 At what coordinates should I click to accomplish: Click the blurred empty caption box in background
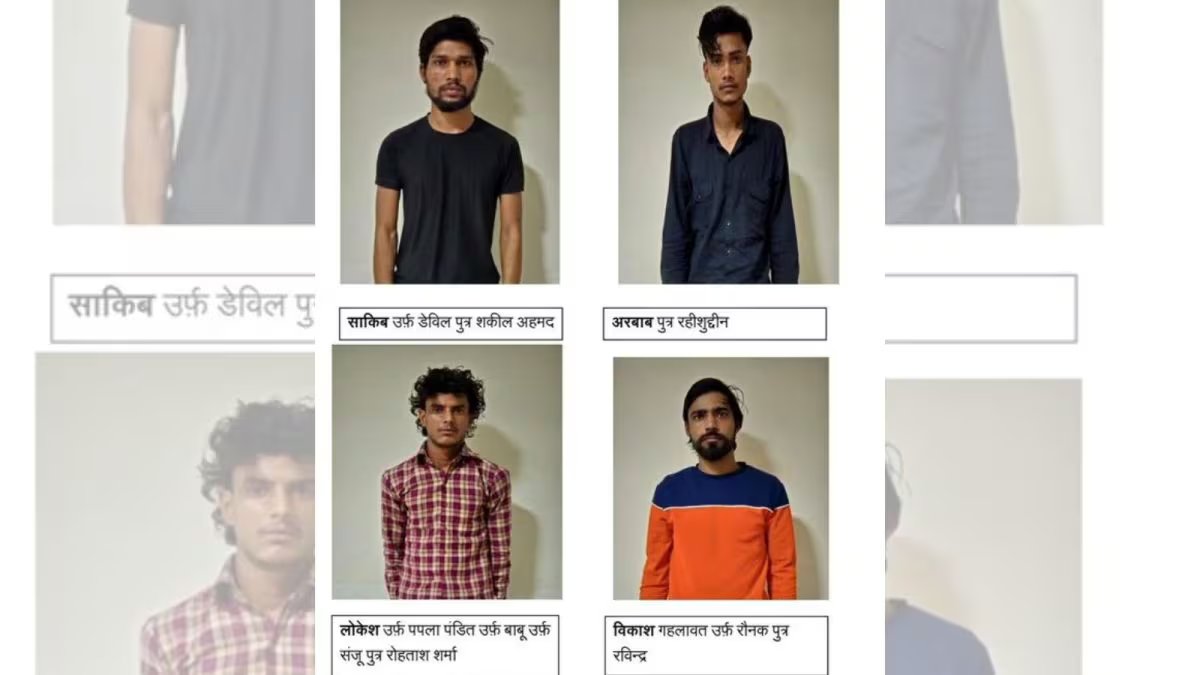[981, 308]
